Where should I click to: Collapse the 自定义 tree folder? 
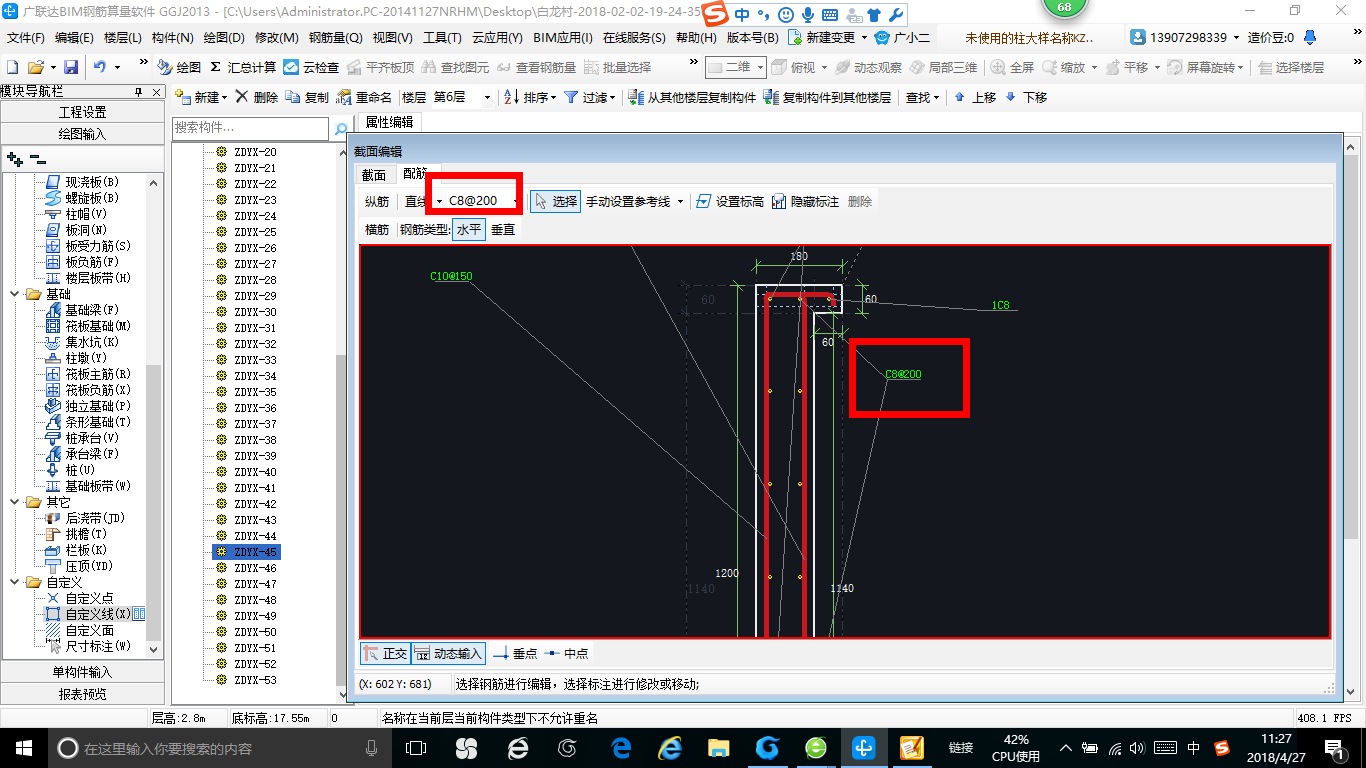point(16,582)
